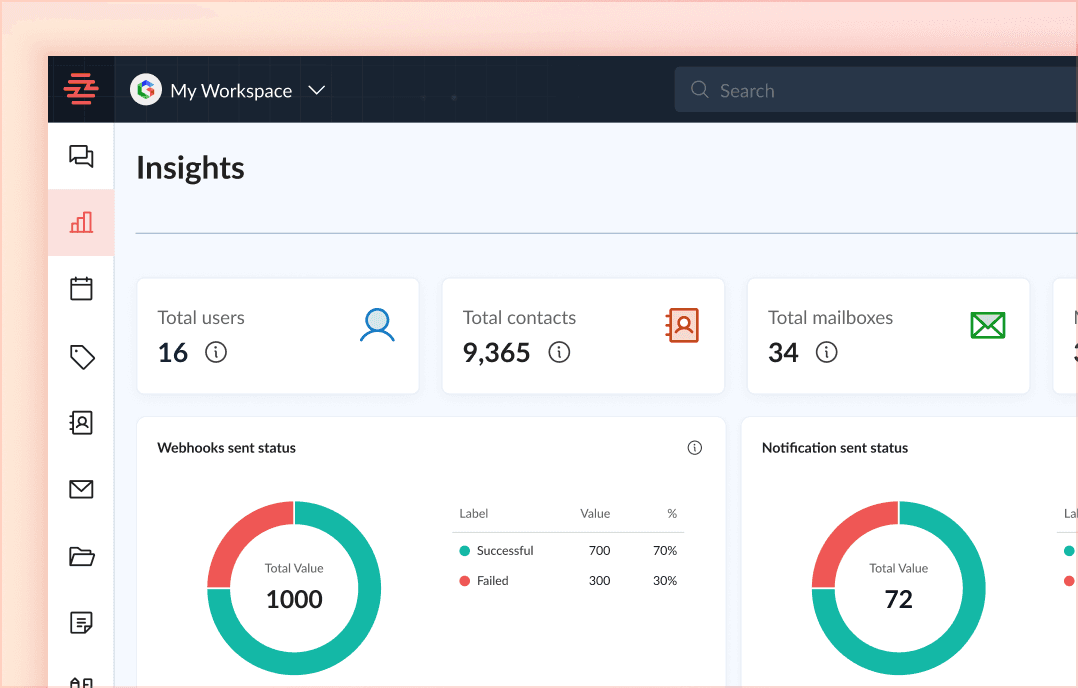The width and height of the screenshot is (1078, 688).
Task: Open the tags sidebar icon
Action: click(82, 357)
